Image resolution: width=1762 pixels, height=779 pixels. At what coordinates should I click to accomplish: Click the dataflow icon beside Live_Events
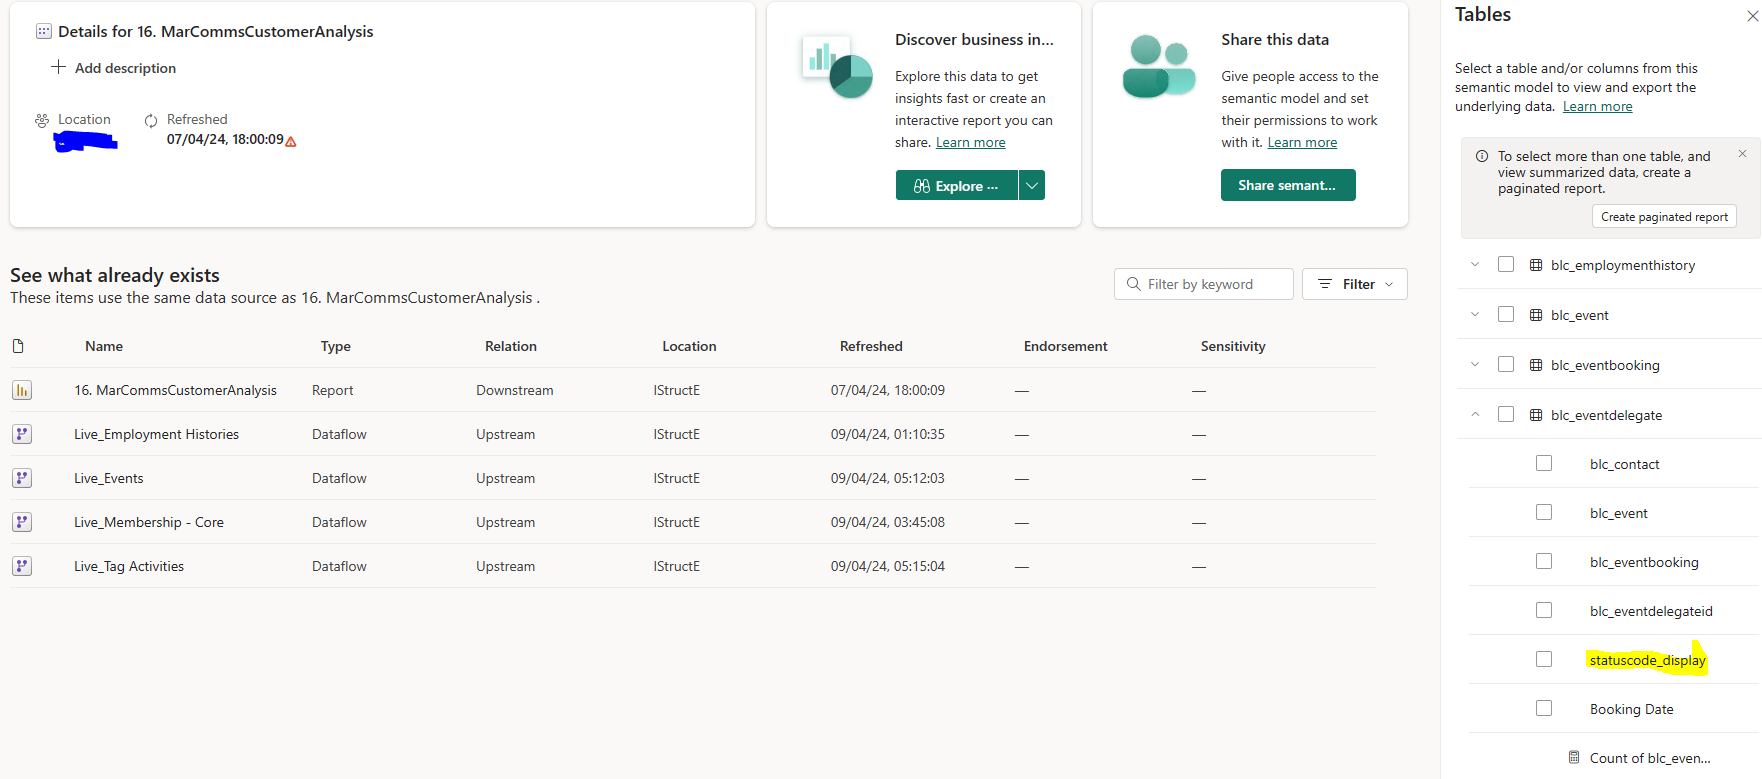(x=22, y=478)
